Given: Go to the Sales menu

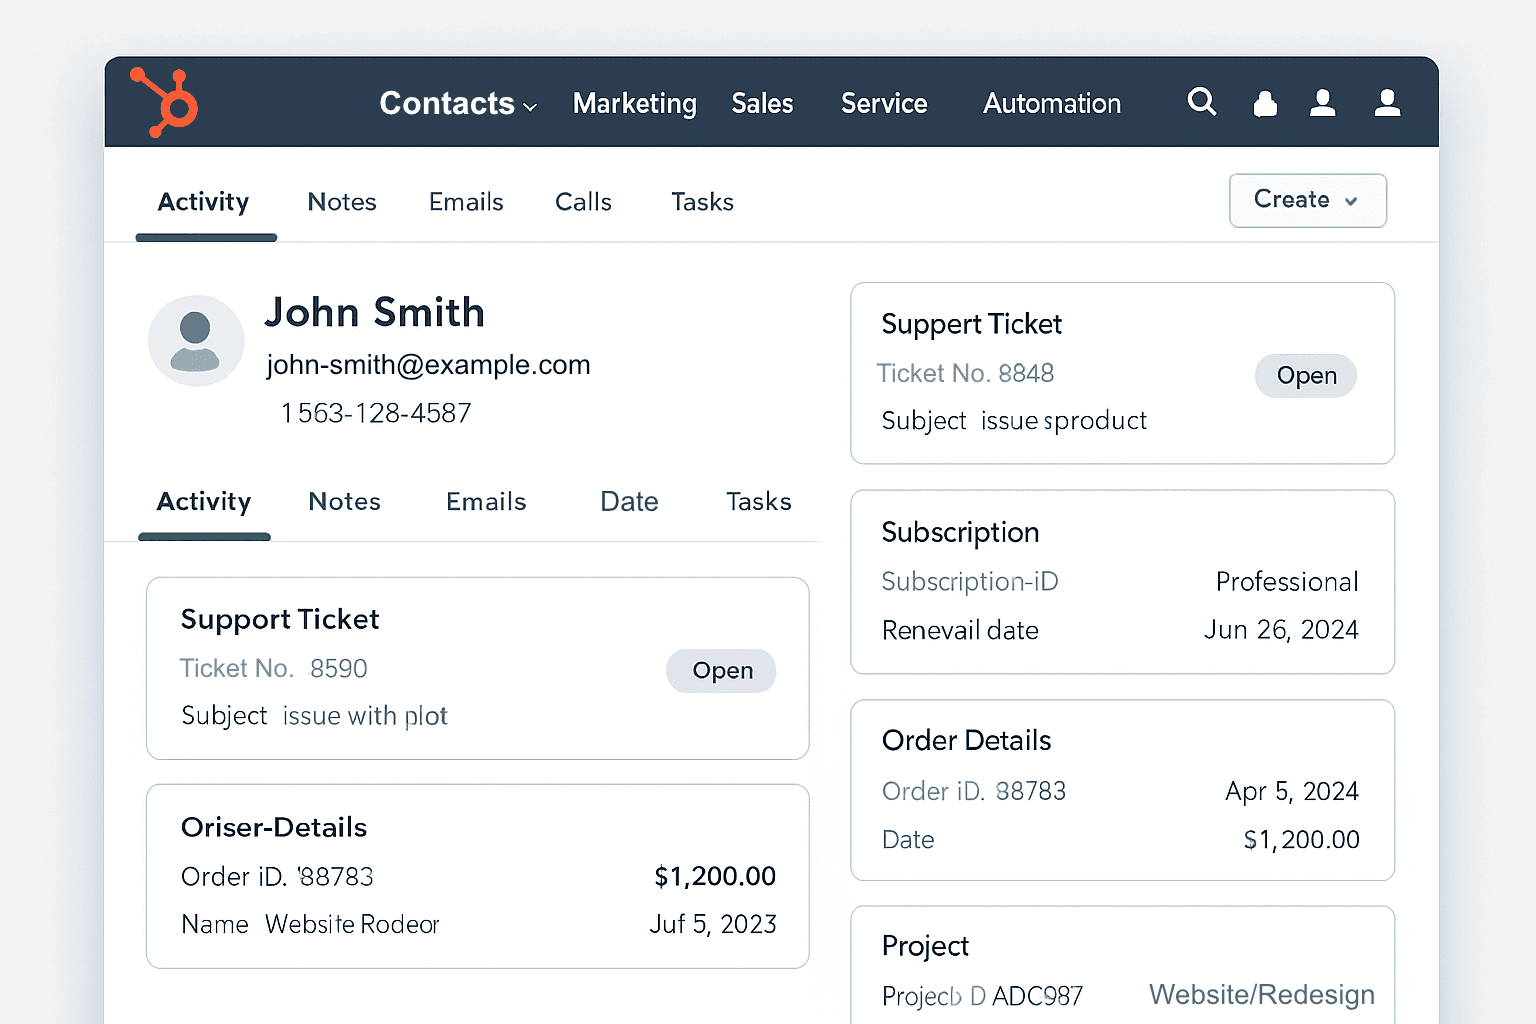Looking at the screenshot, I should 761,104.
